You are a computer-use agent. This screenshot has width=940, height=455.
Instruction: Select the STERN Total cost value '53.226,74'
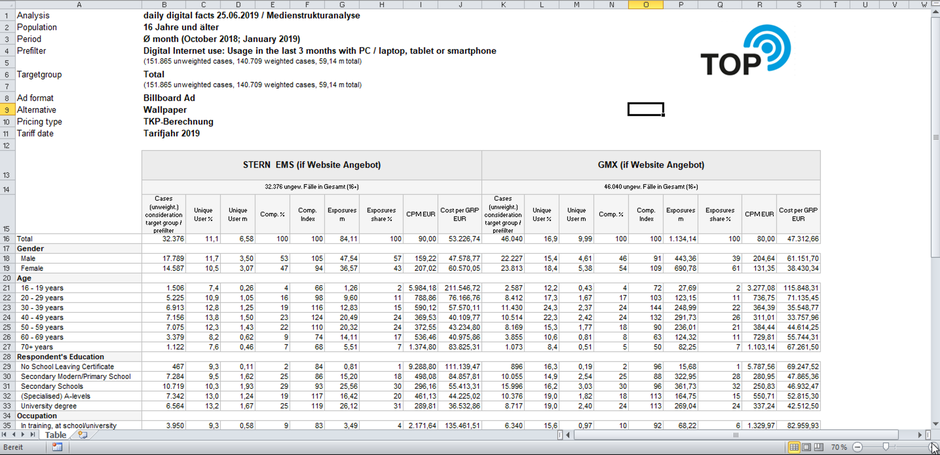click(x=462, y=239)
